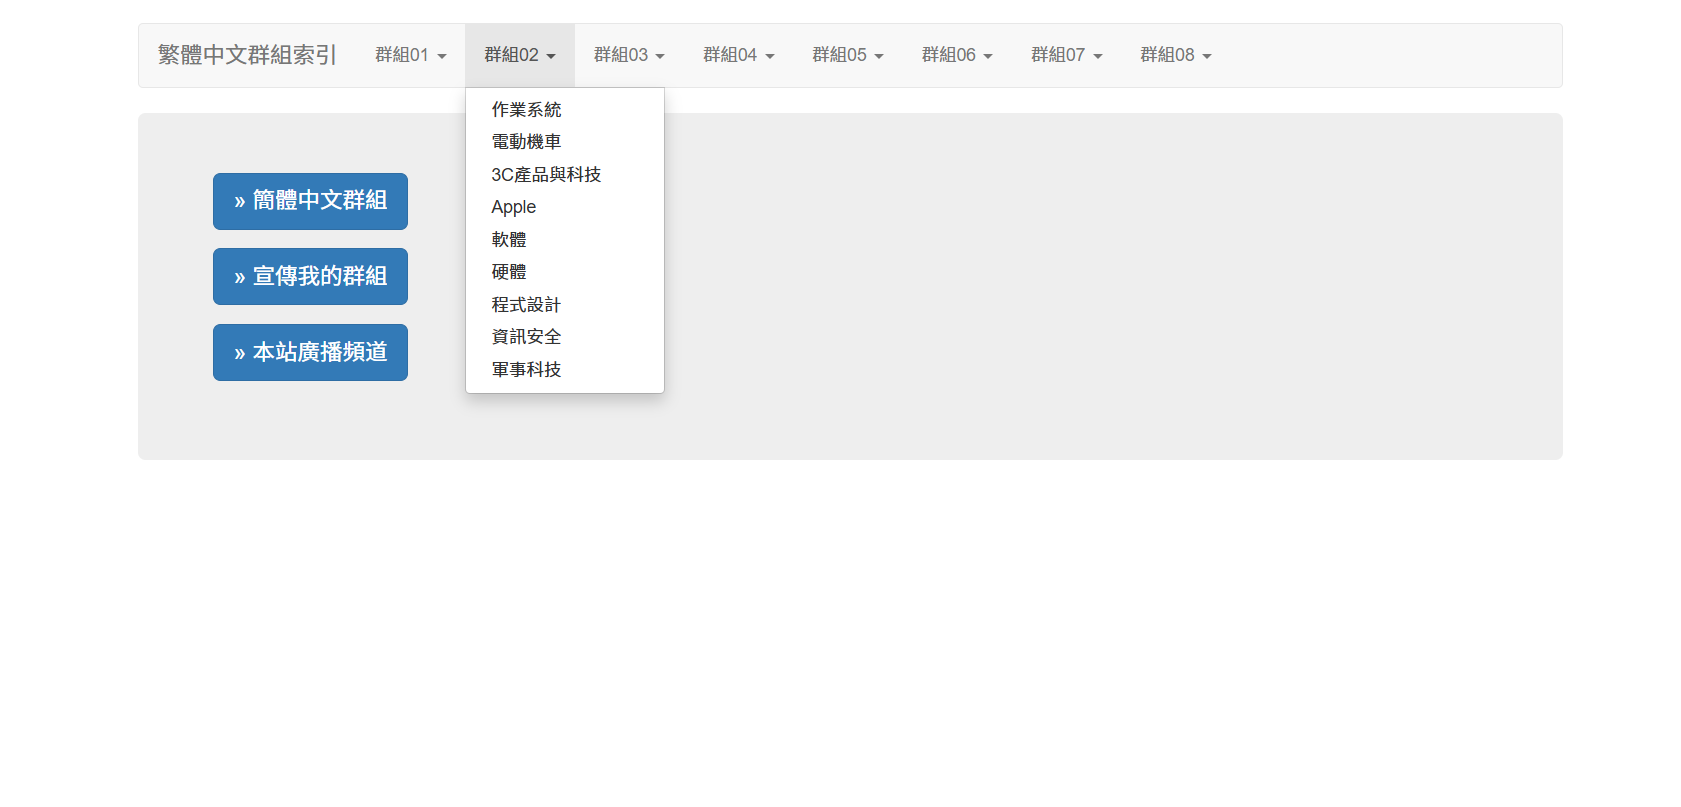Select 硬體 menu item
The image size is (1681, 807).
tap(565, 272)
